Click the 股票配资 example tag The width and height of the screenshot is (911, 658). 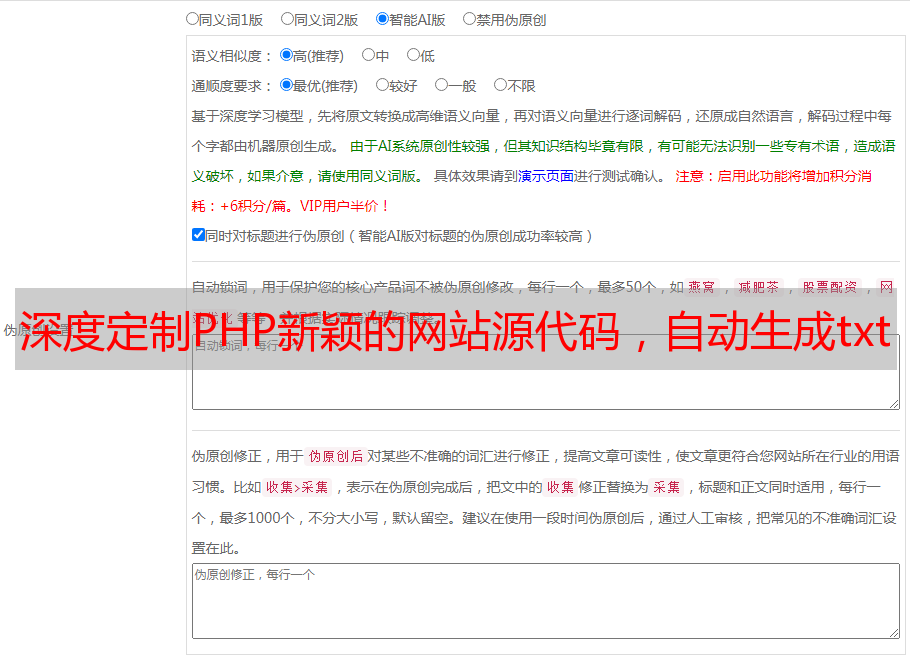830,287
